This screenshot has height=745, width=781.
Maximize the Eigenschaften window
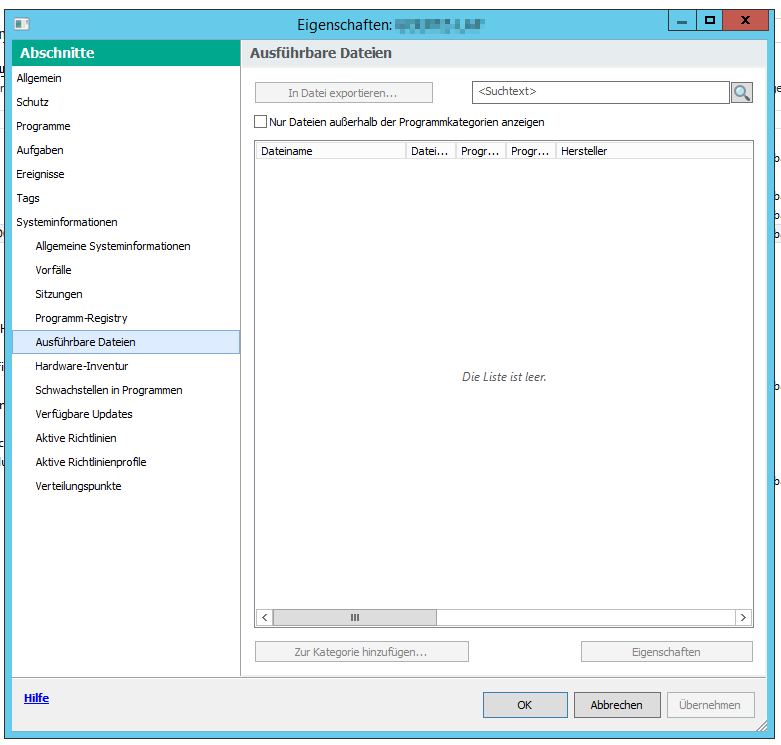click(709, 21)
